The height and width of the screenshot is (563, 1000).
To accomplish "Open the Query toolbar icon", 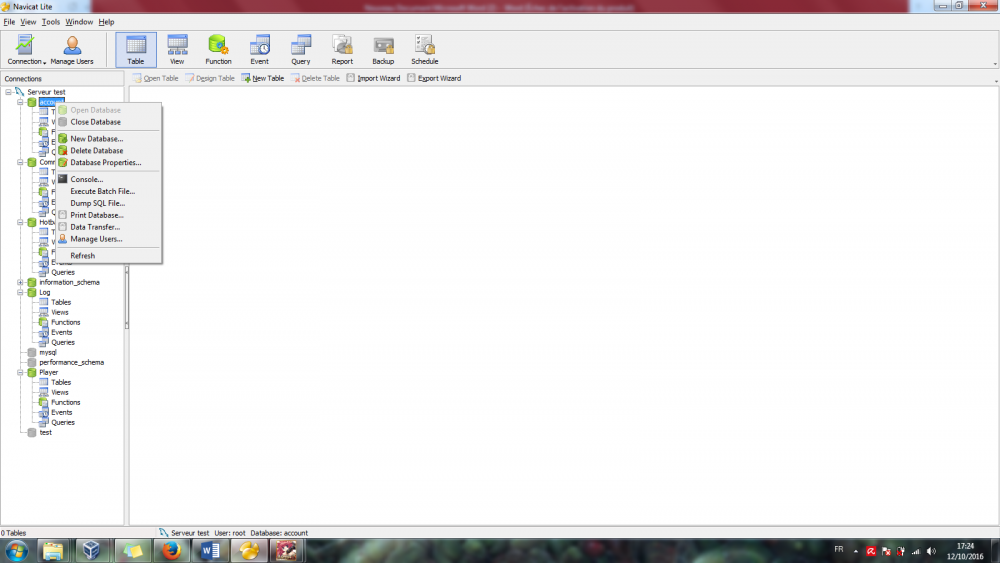I will pyautogui.click(x=300, y=50).
